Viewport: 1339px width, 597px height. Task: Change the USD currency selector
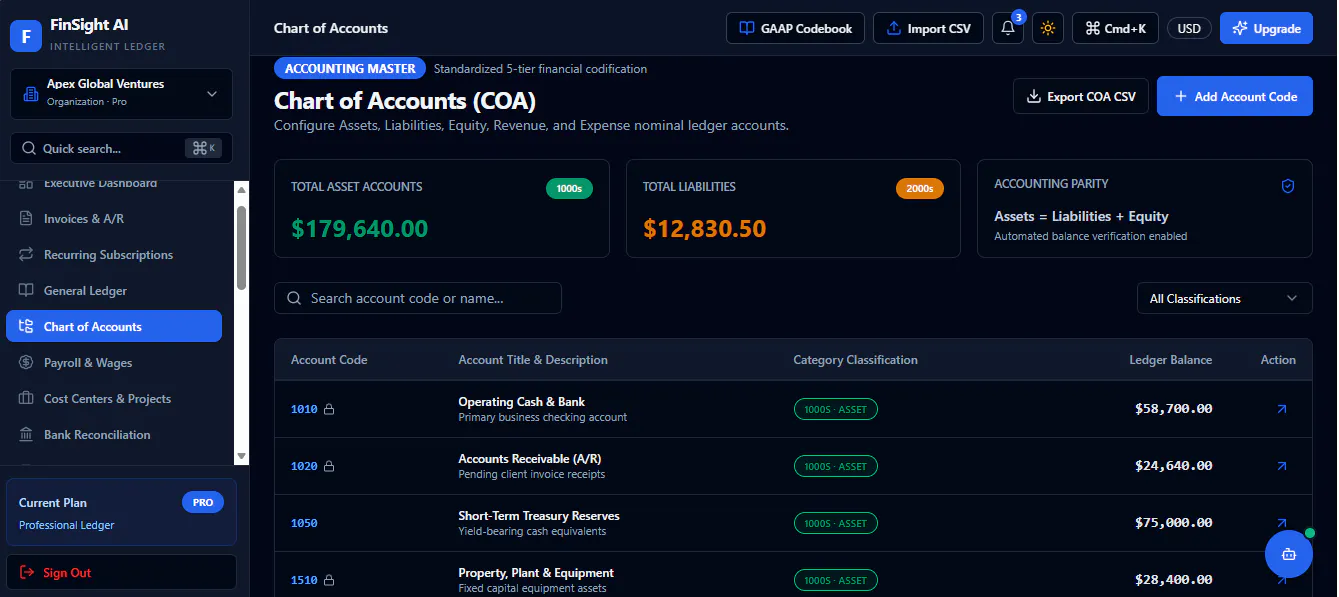click(1189, 28)
